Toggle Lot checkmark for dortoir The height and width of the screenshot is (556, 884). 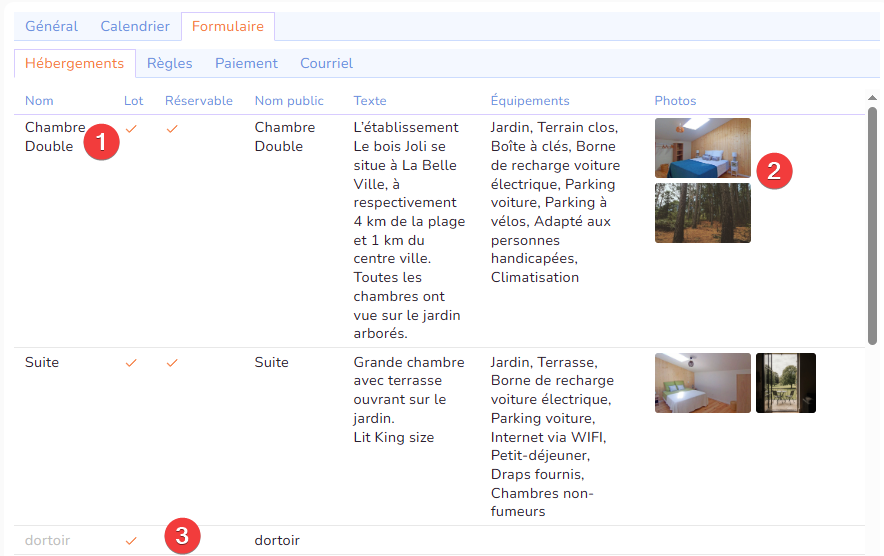tap(131, 541)
